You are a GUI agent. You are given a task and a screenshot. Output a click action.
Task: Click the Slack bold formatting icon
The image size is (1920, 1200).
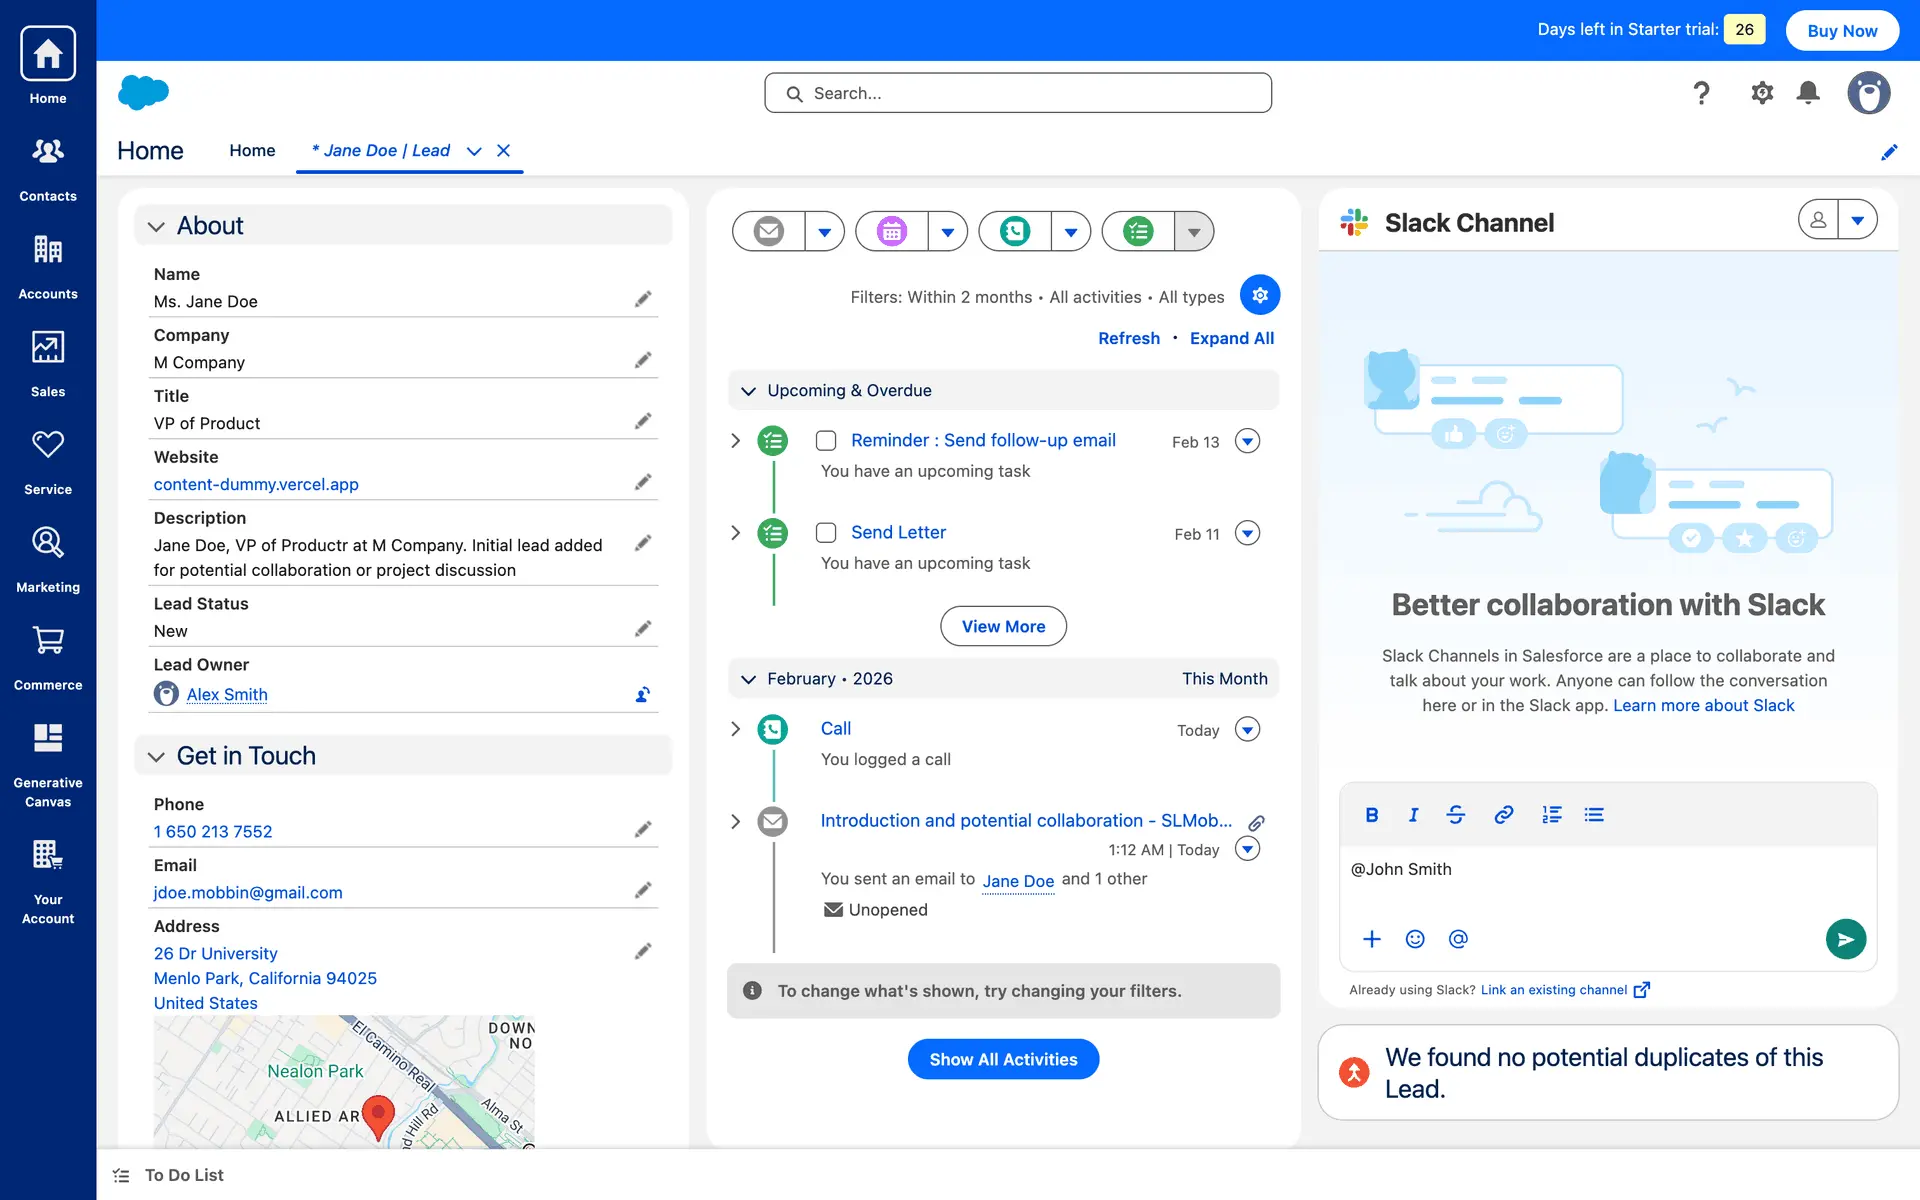(x=1371, y=815)
